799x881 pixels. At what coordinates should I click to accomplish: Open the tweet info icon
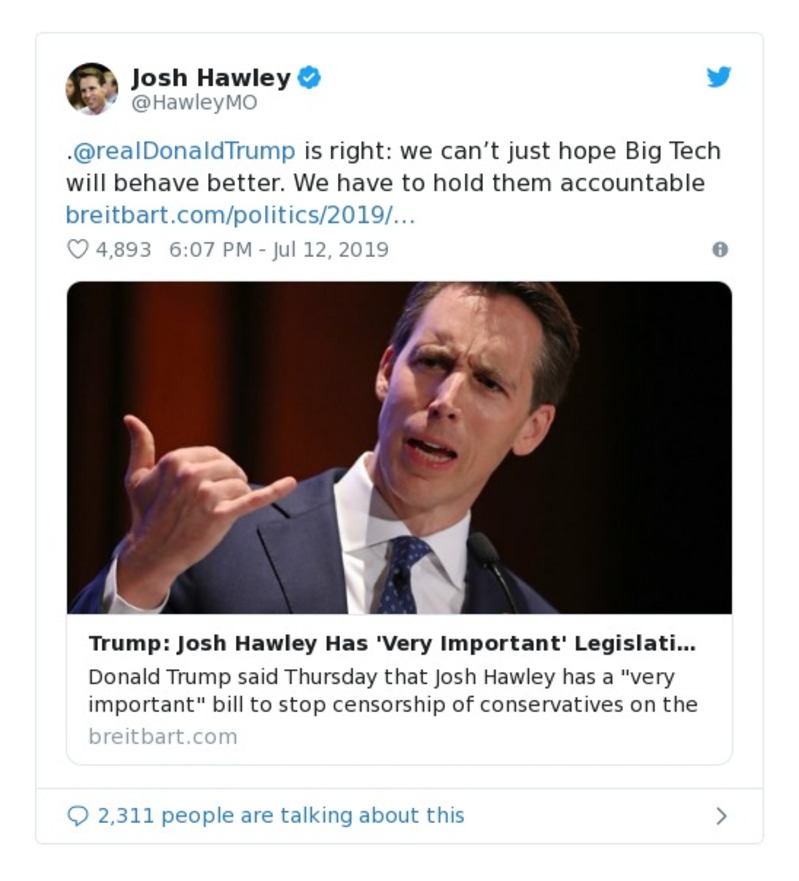point(720,249)
